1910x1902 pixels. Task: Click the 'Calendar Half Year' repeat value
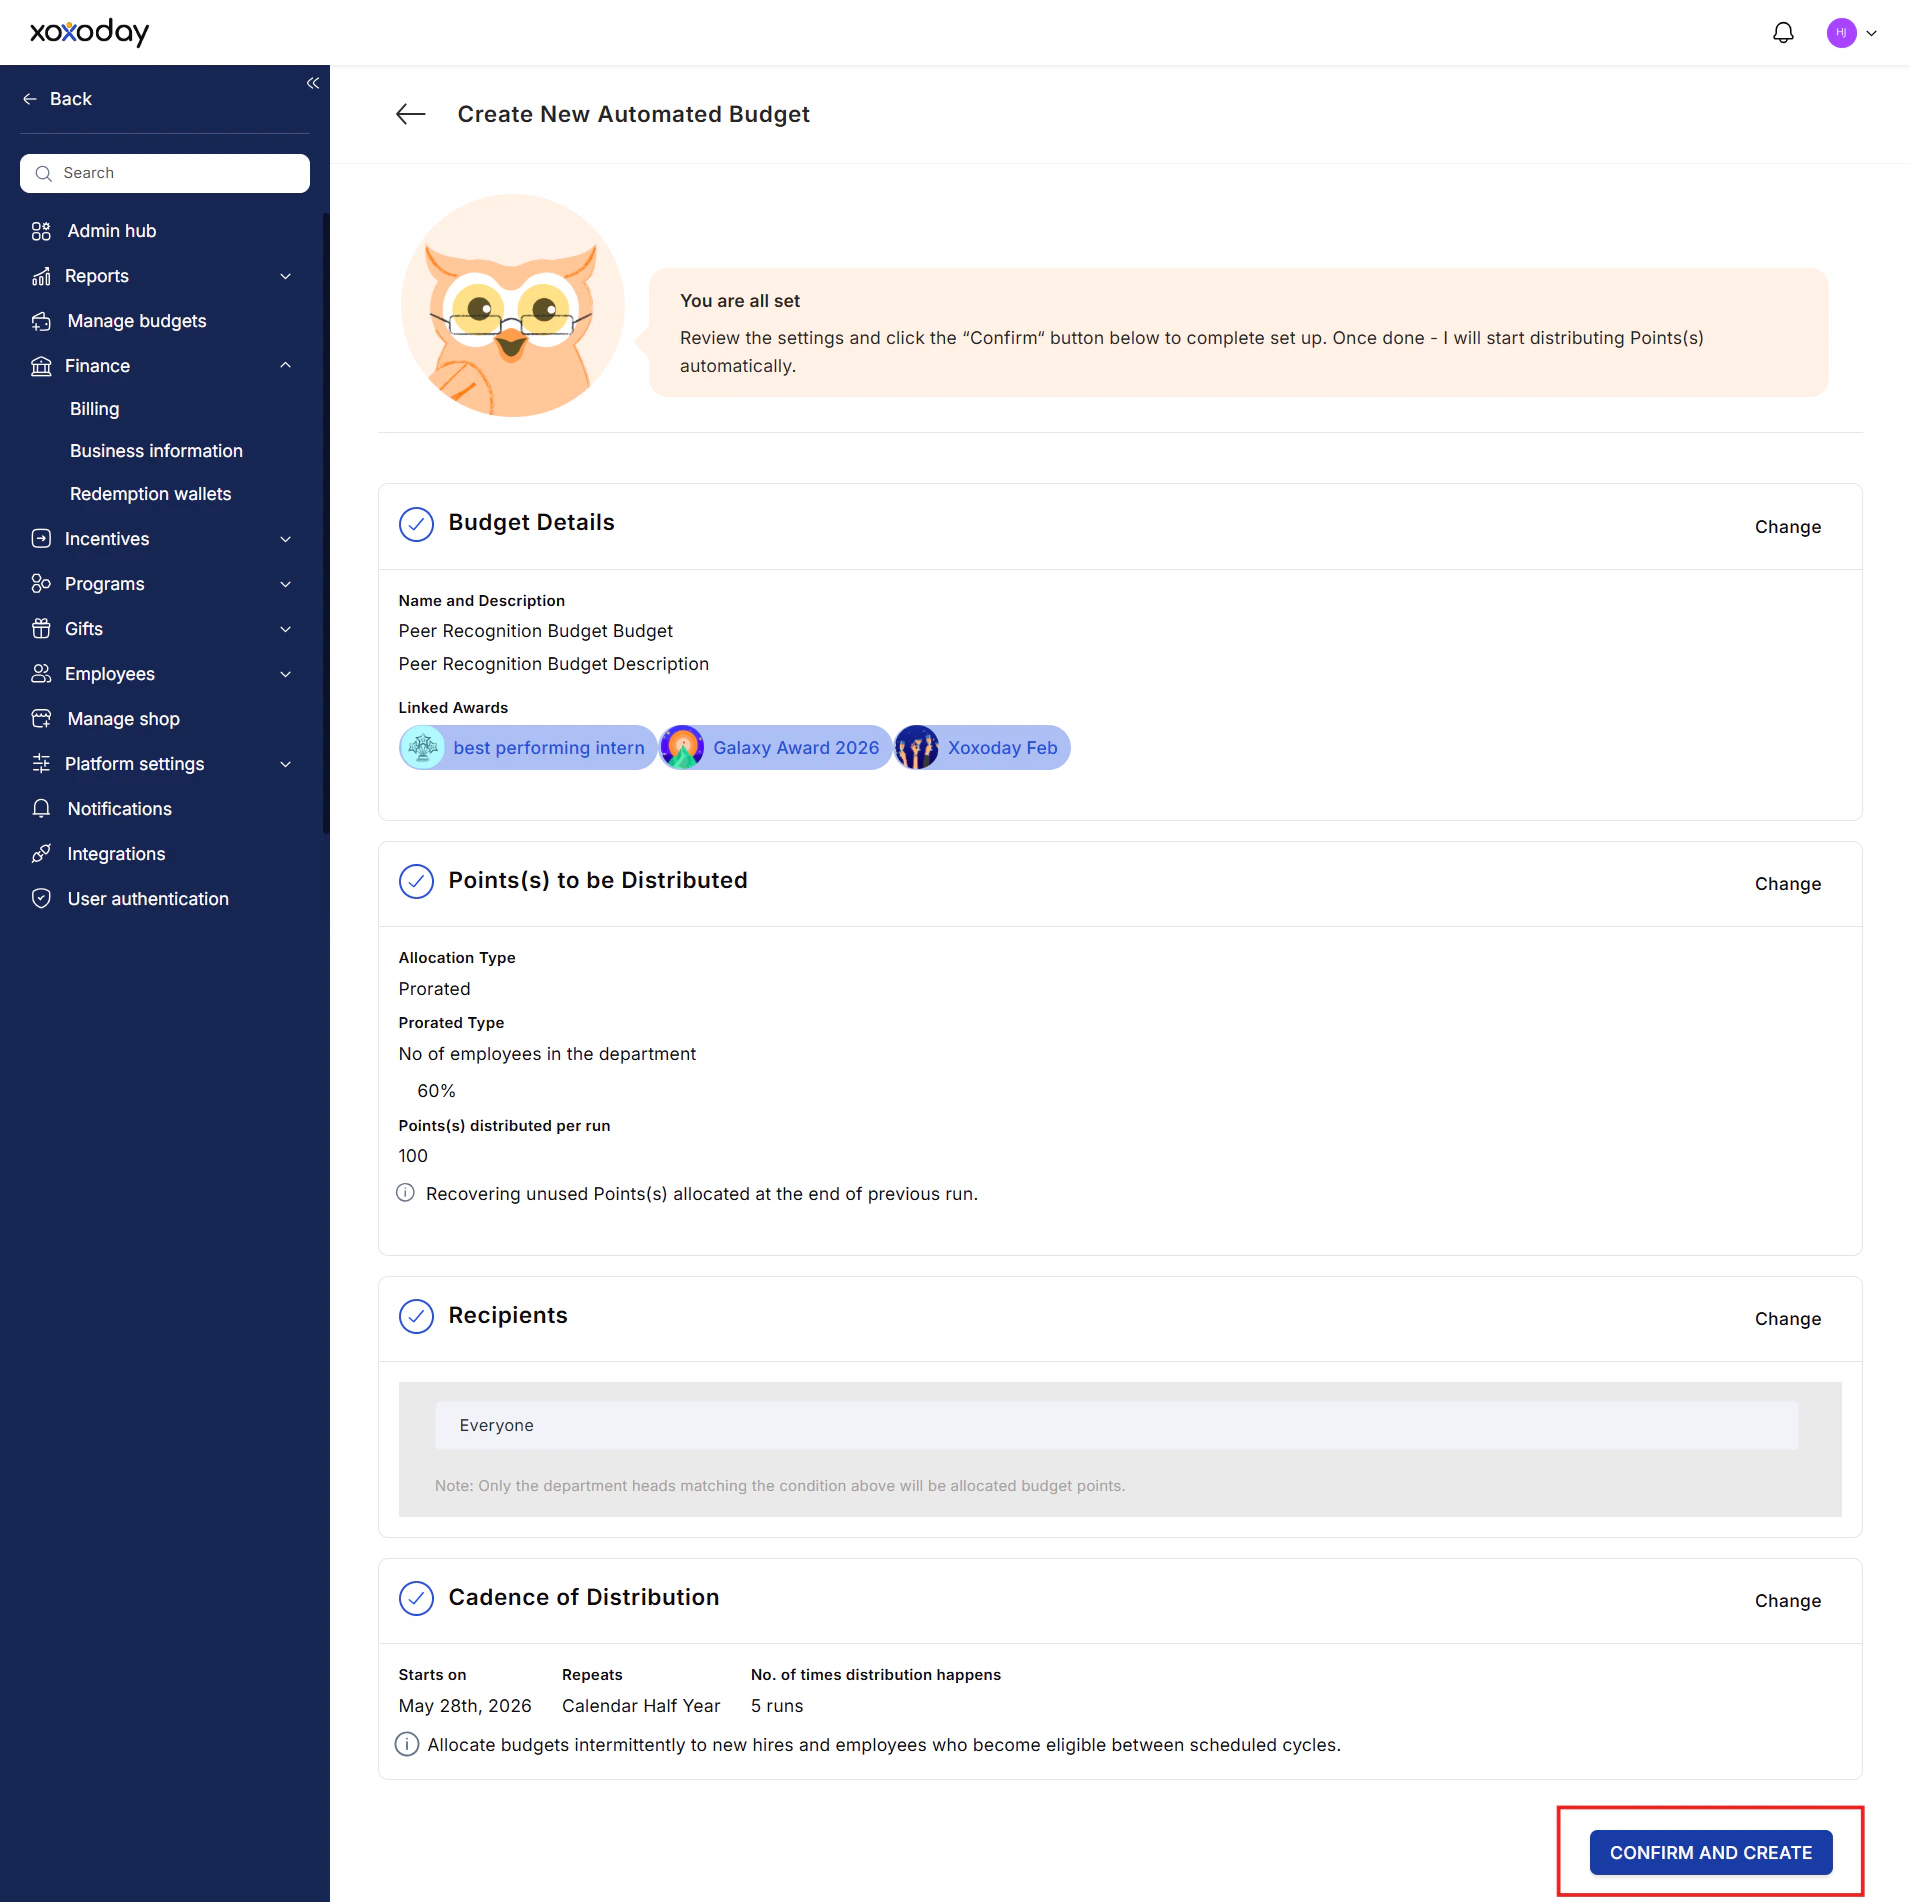point(641,1706)
